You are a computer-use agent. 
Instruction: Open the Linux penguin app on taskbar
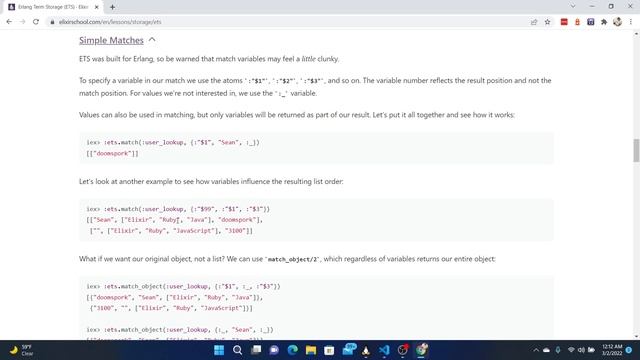point(366,350)
